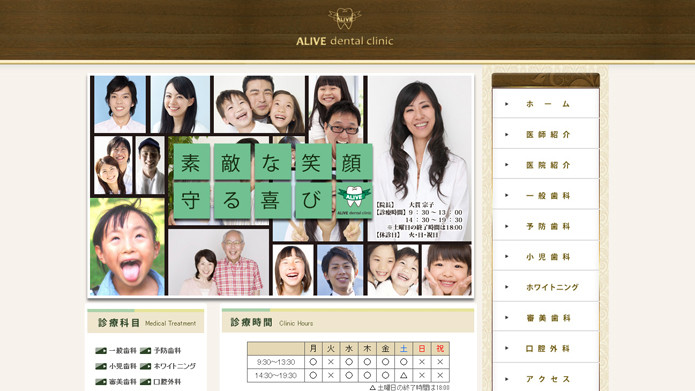Select 予防歯科 in the sidebar menu
Screen dimensions: 695x391
pyautogui.click(x=546, y=226)
